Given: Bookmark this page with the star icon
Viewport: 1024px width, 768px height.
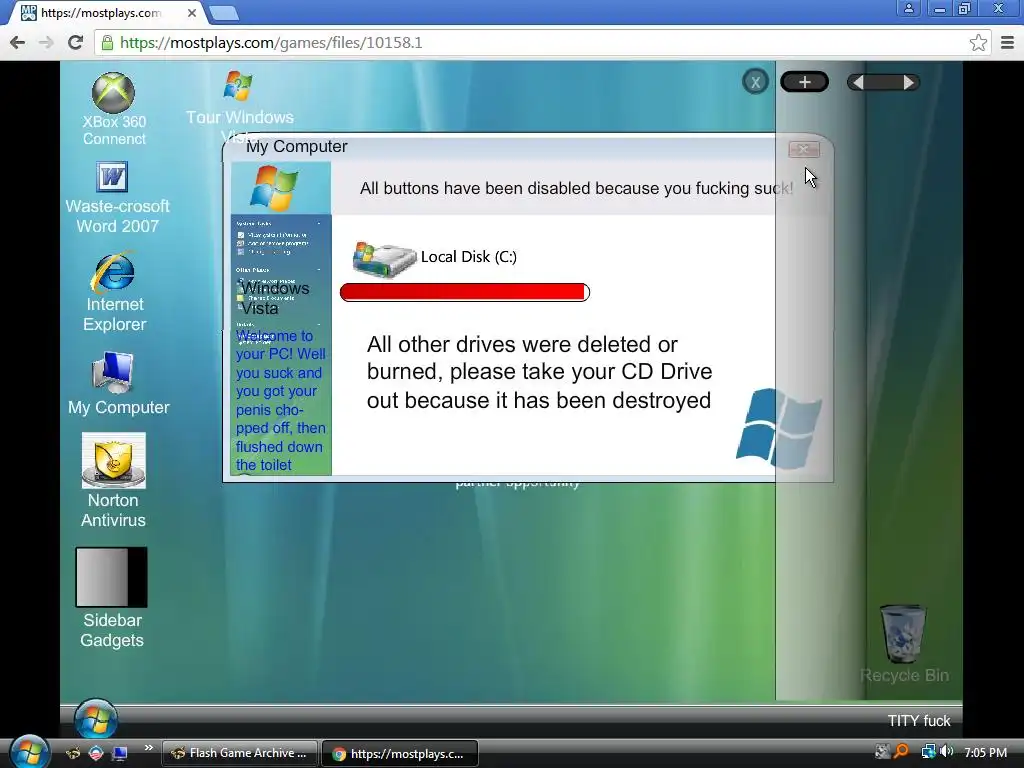Looking at the screenshot, I should coord(978,42).
